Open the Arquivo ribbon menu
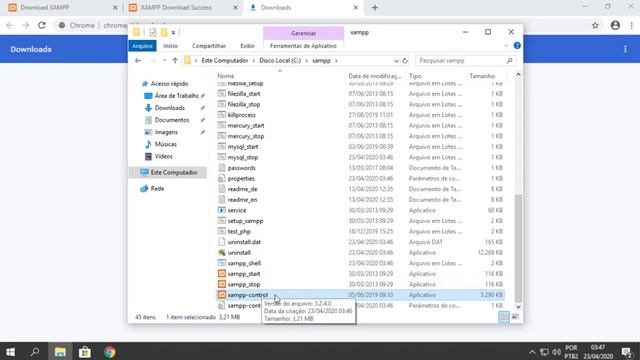The height and width of the screenshot is (360, 640). pos(142,46)
